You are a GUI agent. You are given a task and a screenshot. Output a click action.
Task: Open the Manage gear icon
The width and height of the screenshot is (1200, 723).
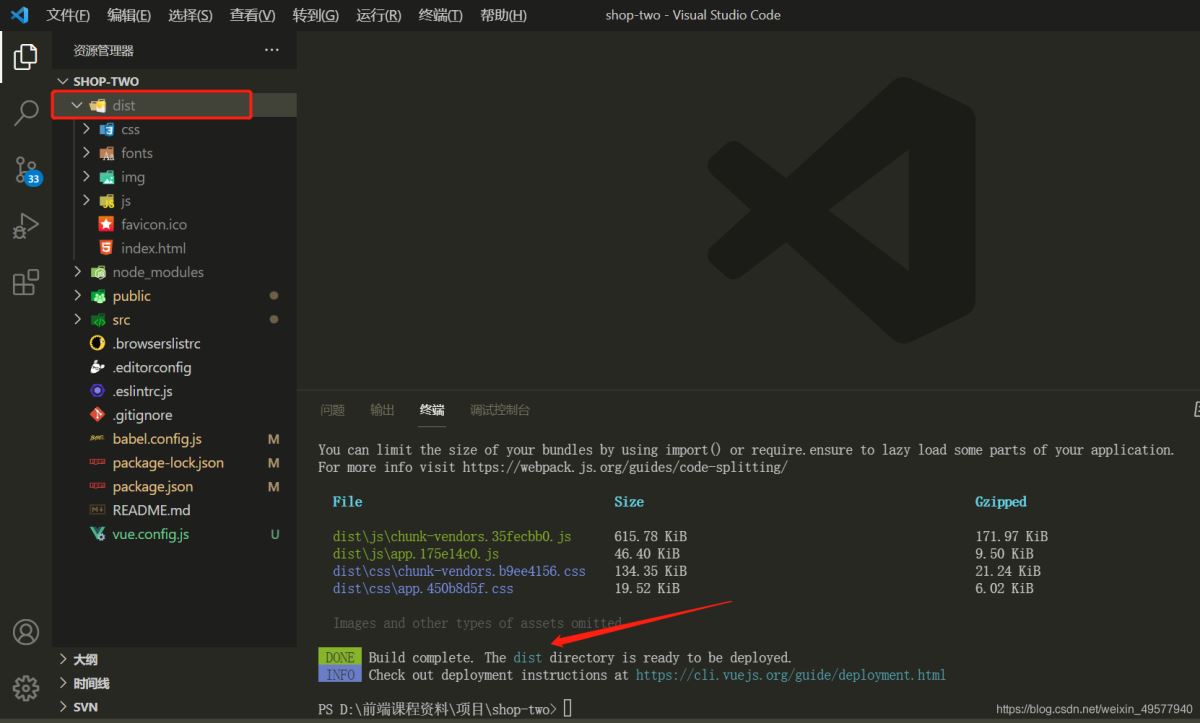point(26,688)
